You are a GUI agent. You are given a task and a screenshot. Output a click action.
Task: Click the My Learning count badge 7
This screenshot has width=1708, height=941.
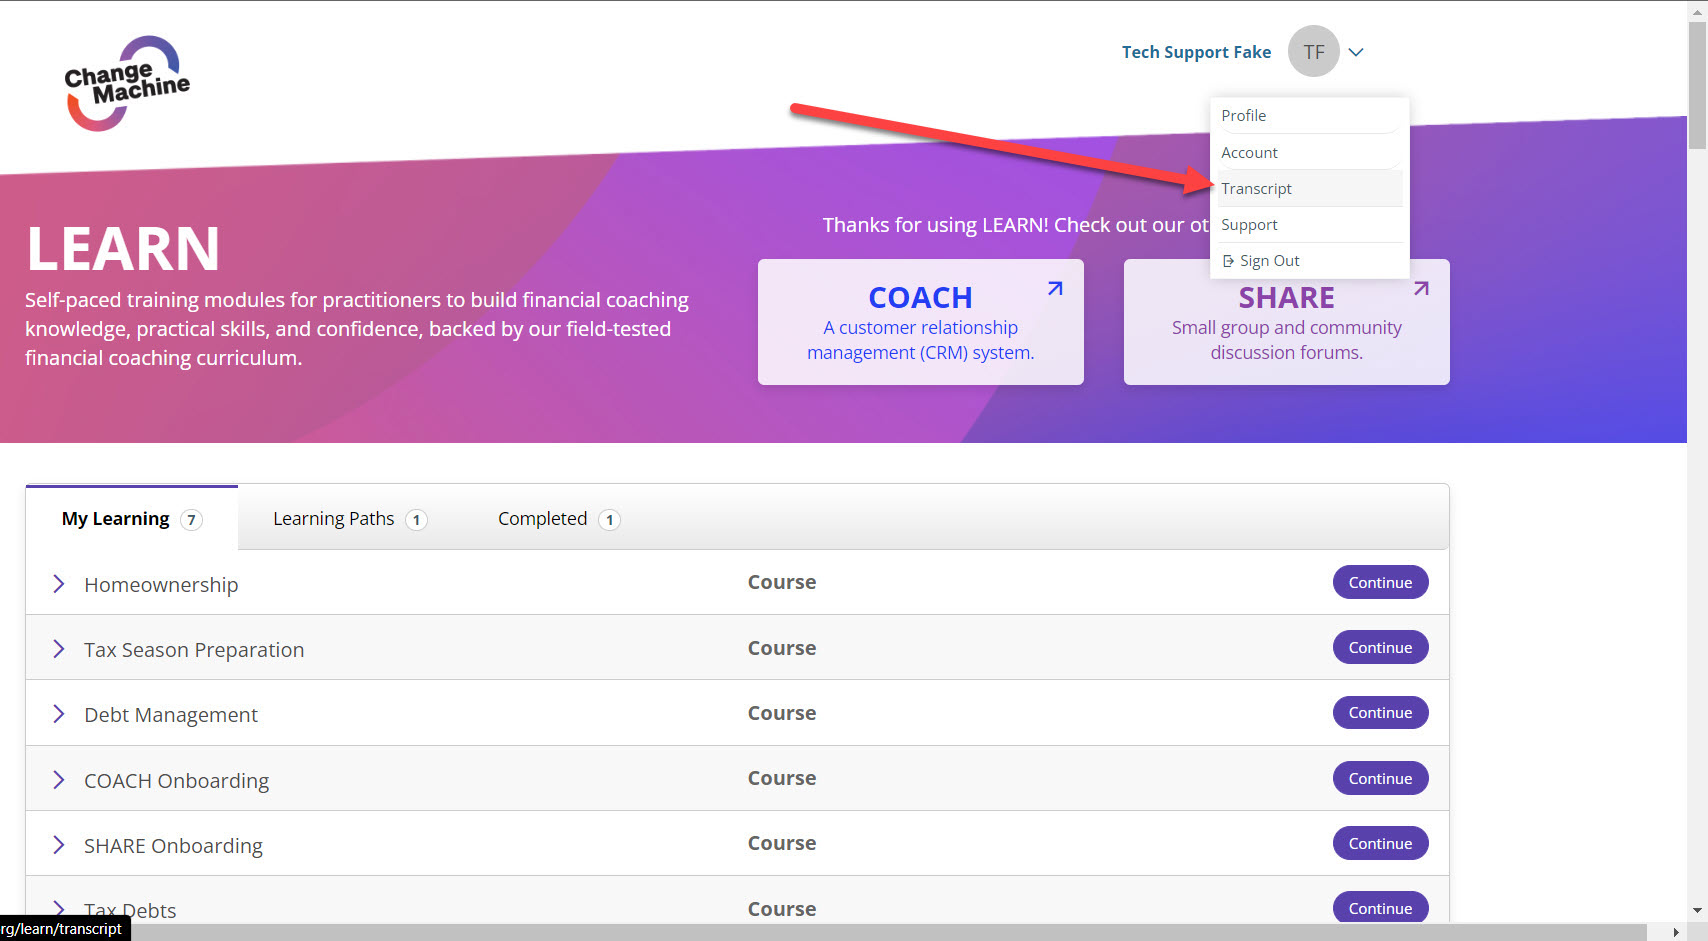[x=191, y=520]
